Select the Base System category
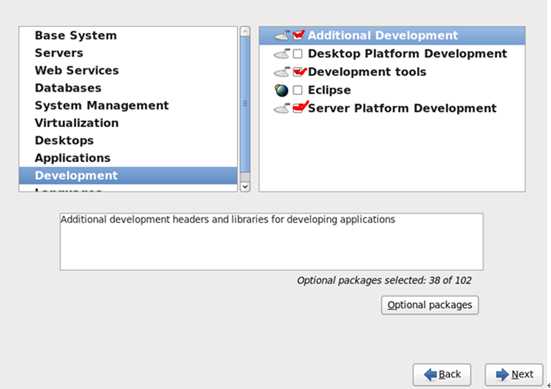This screenshot has width=551, height=389. 128,35
